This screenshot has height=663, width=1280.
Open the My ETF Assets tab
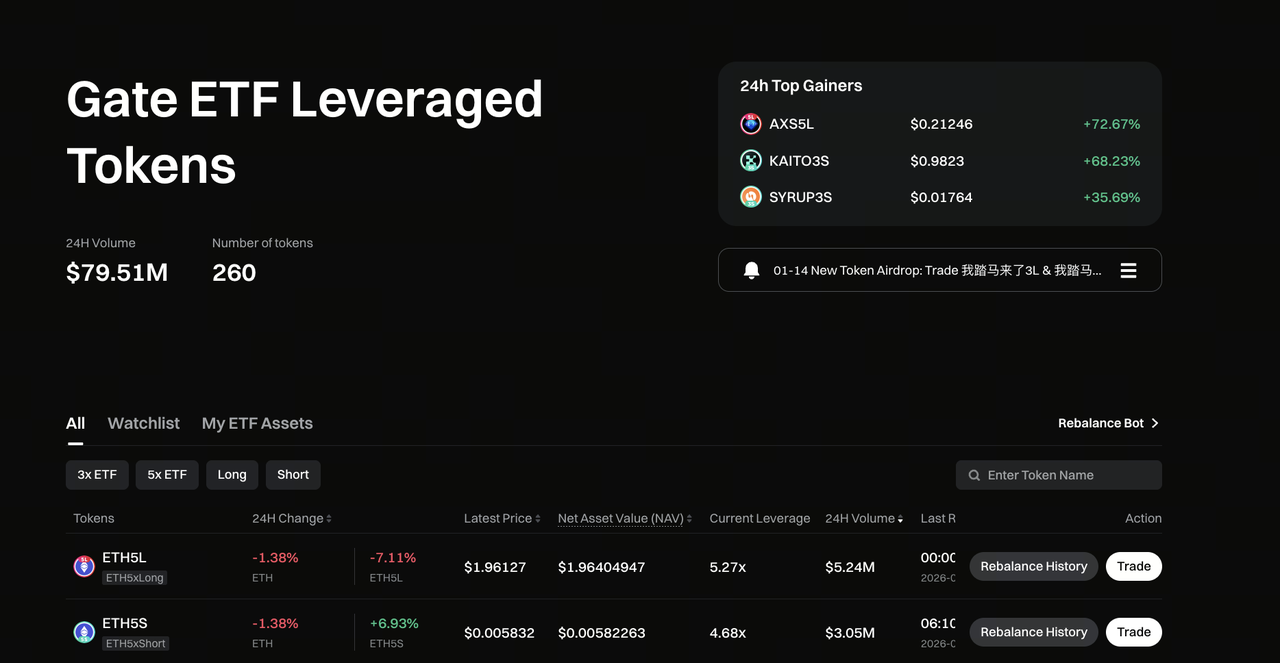(257, 423)
